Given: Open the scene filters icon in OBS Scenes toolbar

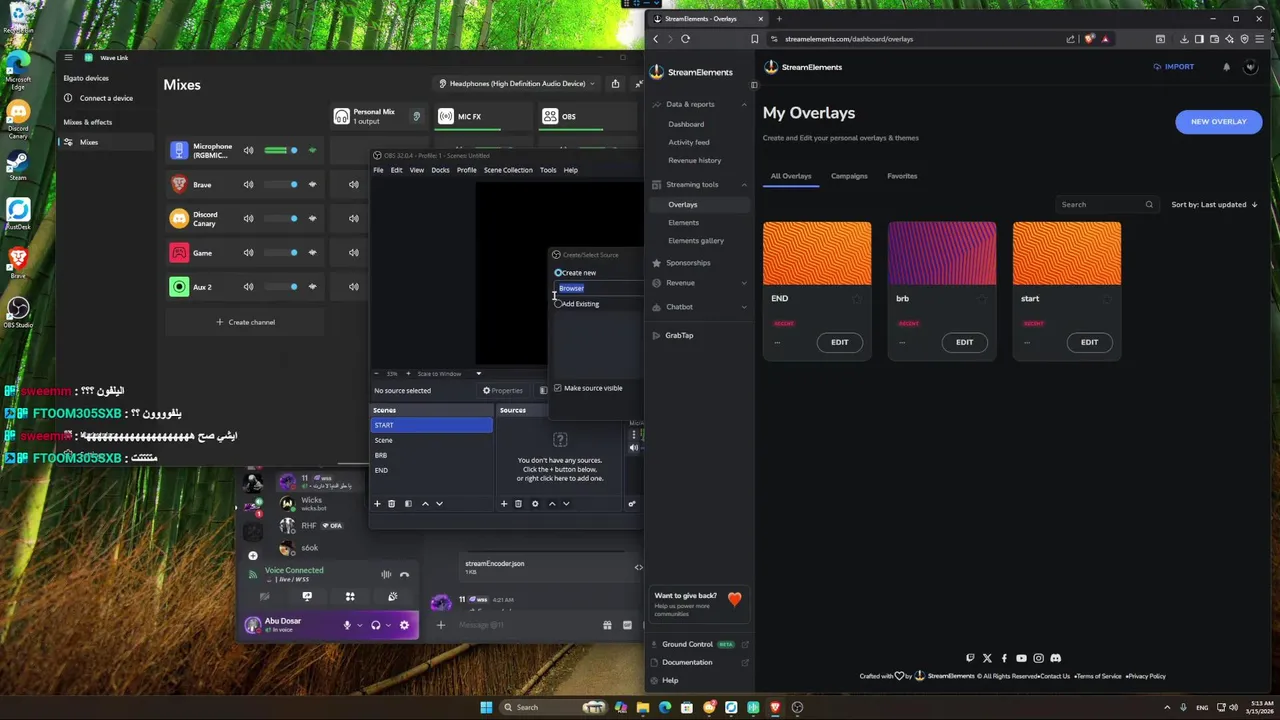Looking at the screenshot, I should pyautogui.click(x=407, y=504).
